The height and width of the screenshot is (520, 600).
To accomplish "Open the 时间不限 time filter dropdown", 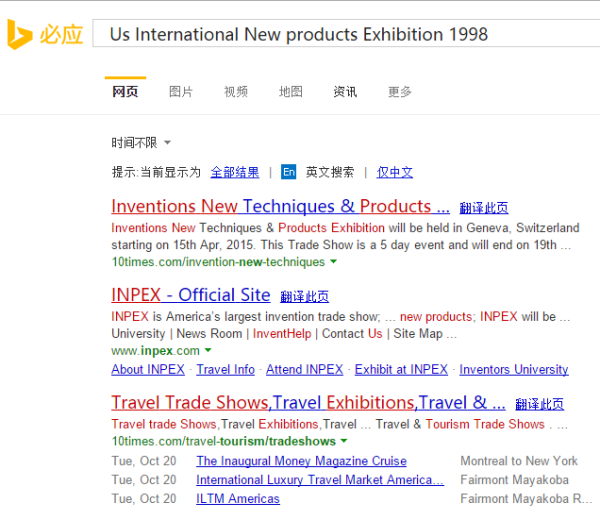I will (141, 143).
